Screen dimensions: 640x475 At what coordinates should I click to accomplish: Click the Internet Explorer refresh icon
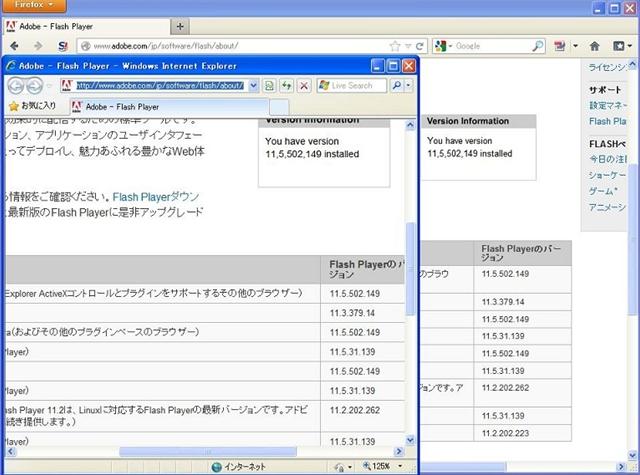(287, 86)
